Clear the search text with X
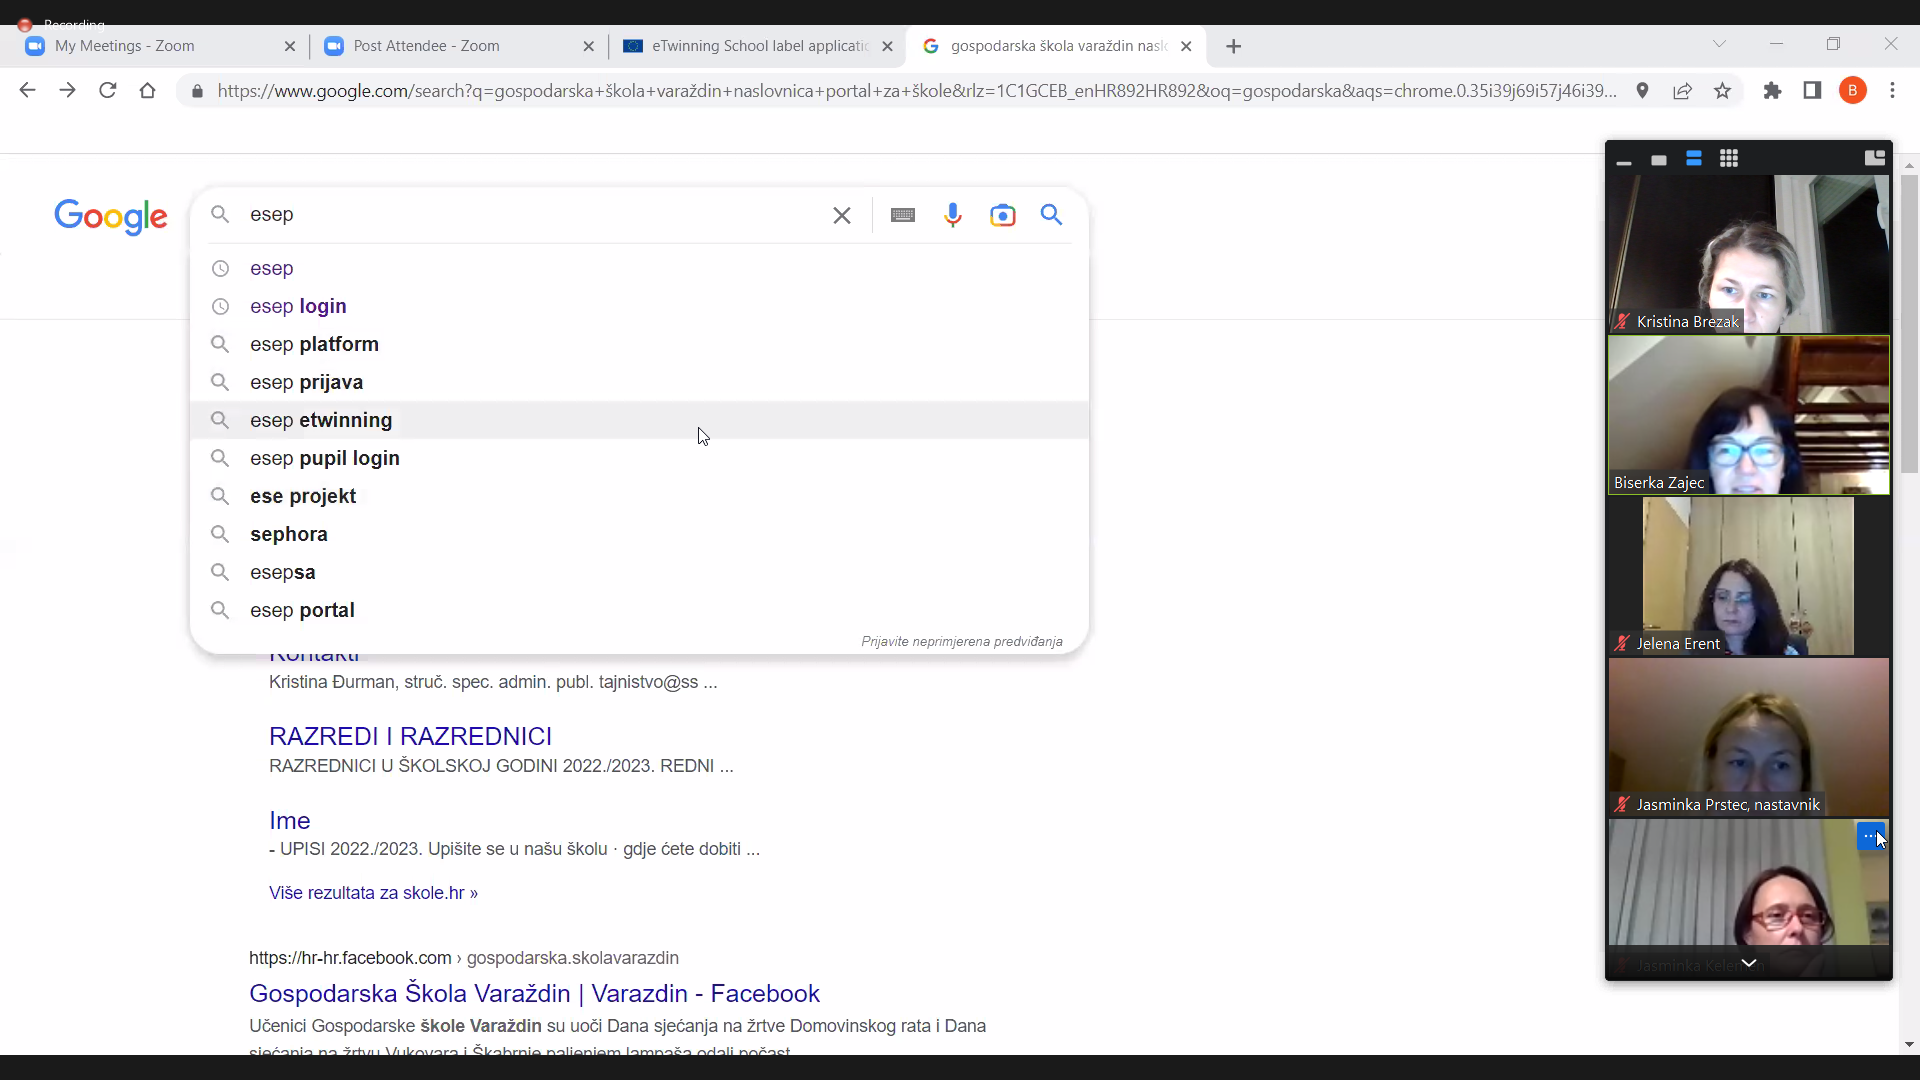 [x=842, y=215]
